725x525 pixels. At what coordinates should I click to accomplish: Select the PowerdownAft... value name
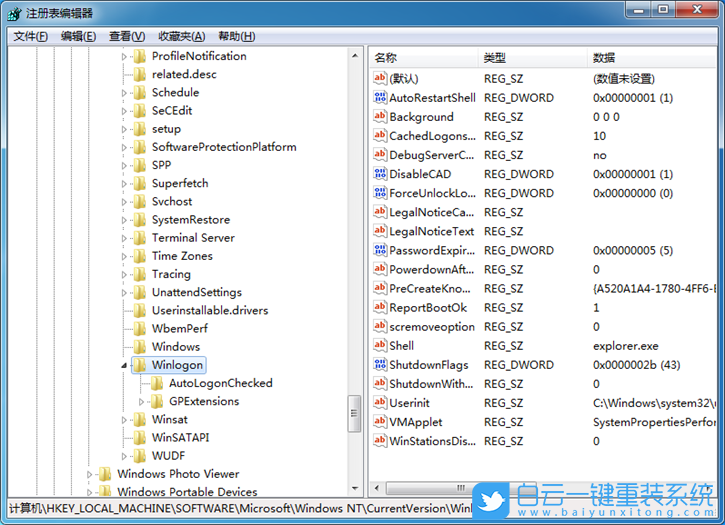coord(431,269)
